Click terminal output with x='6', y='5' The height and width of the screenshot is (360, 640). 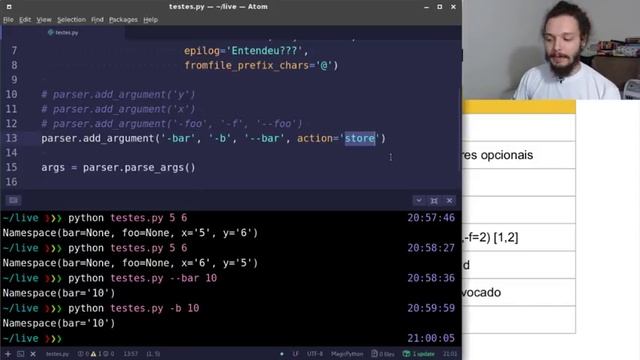[130, 263]
